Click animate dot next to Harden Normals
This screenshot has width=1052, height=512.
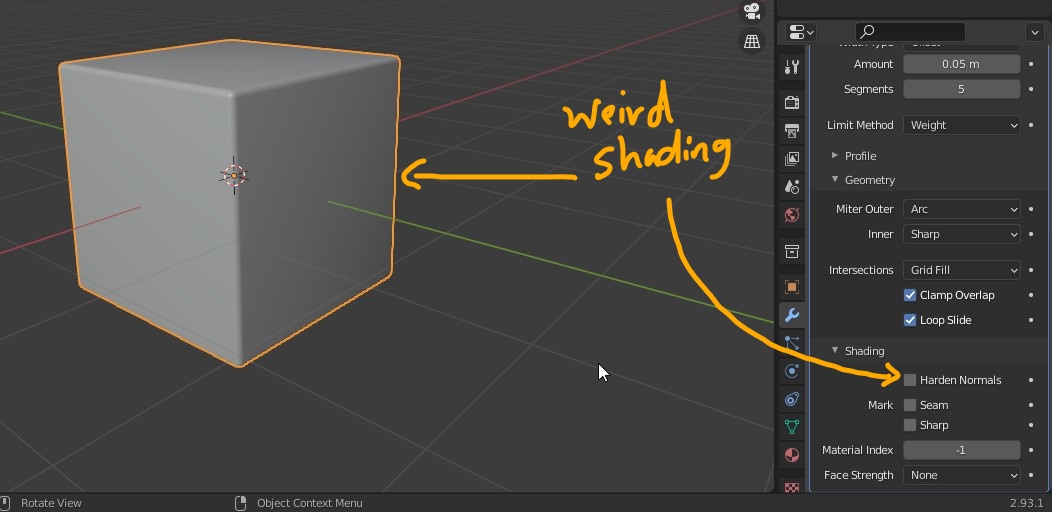1031,380
